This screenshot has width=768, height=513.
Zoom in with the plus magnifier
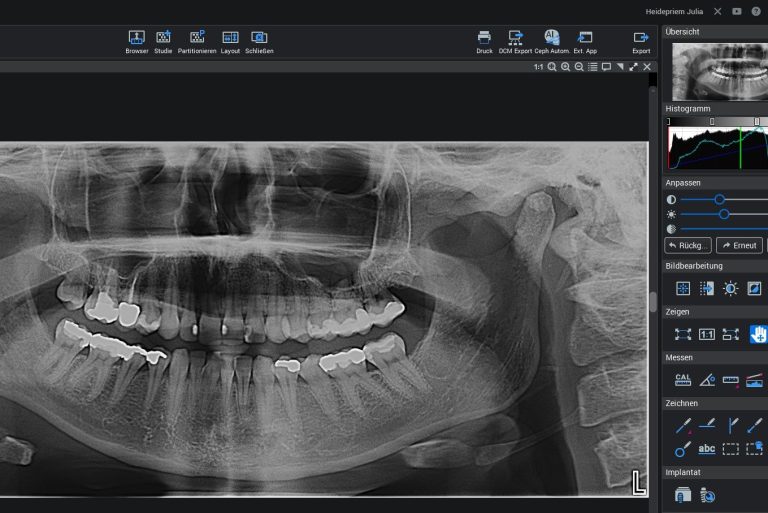click(566, 67)
